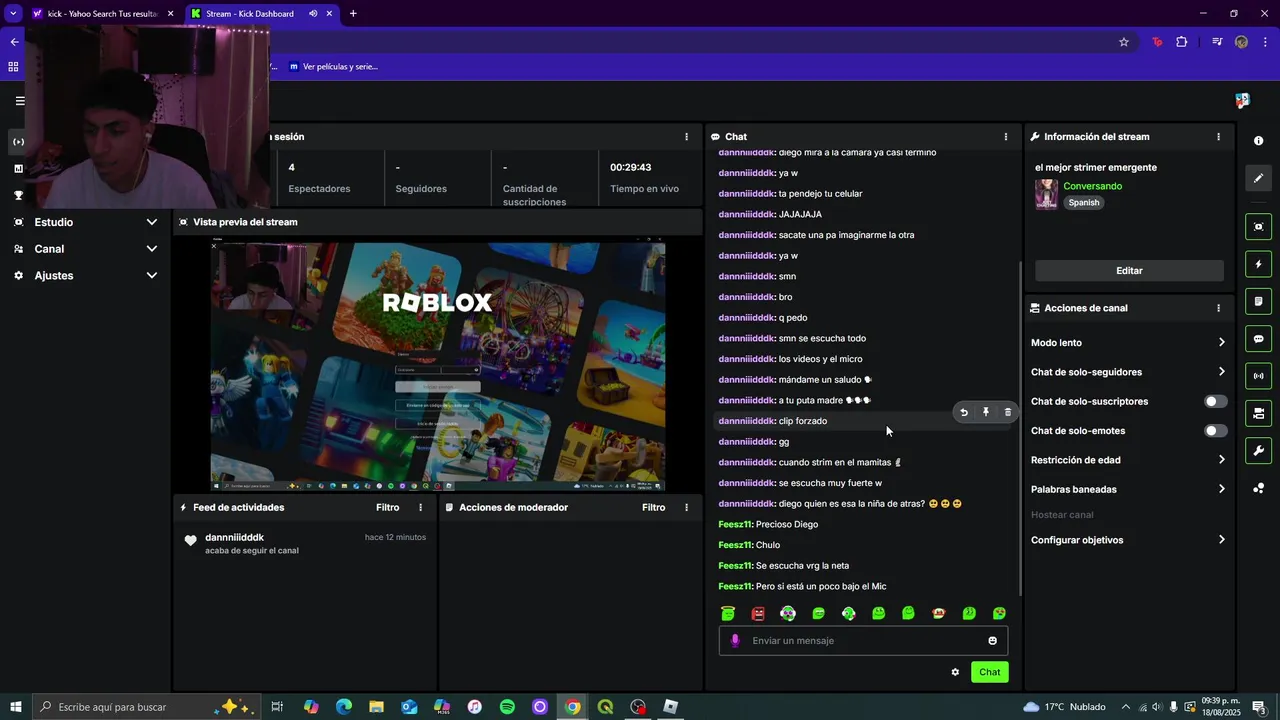
Task: Mute the Kick Dashboard tab audio icon
Action: [313, 14]
